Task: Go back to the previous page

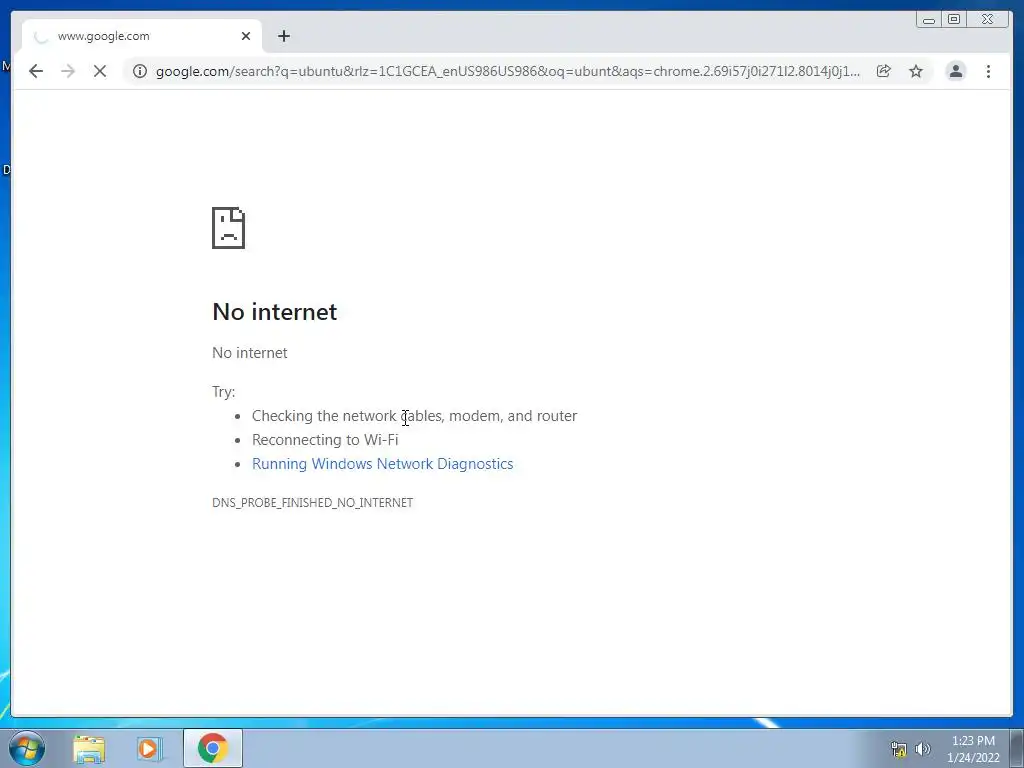Action: [36, 71]
